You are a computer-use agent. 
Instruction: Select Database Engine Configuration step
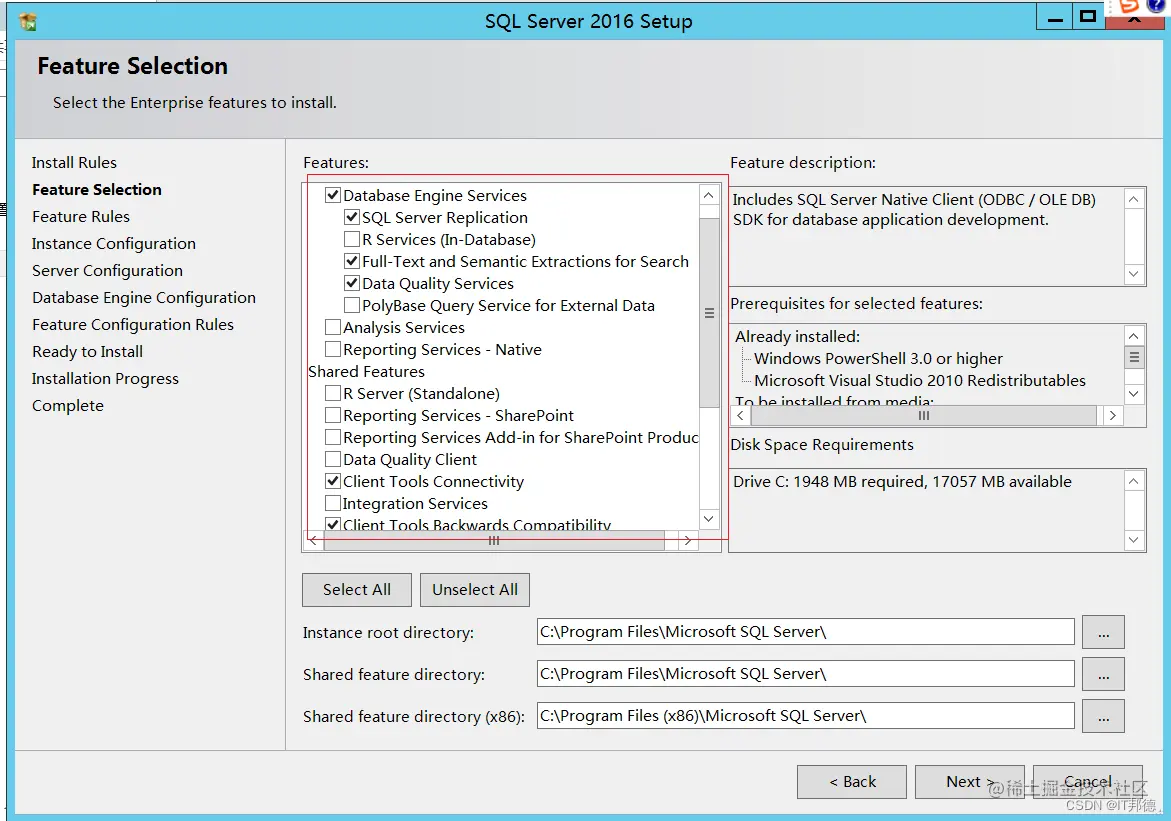click(x=143, y=297)
